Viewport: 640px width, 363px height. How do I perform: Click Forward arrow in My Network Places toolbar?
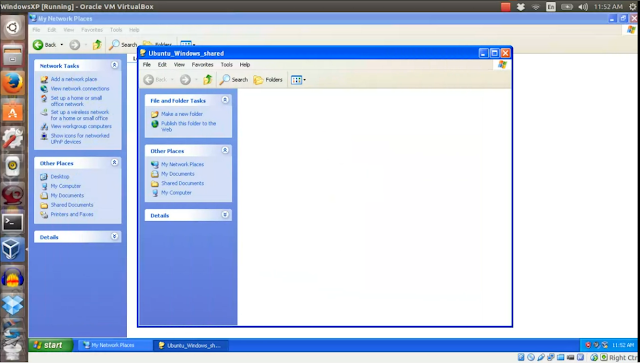click(74, 45)
